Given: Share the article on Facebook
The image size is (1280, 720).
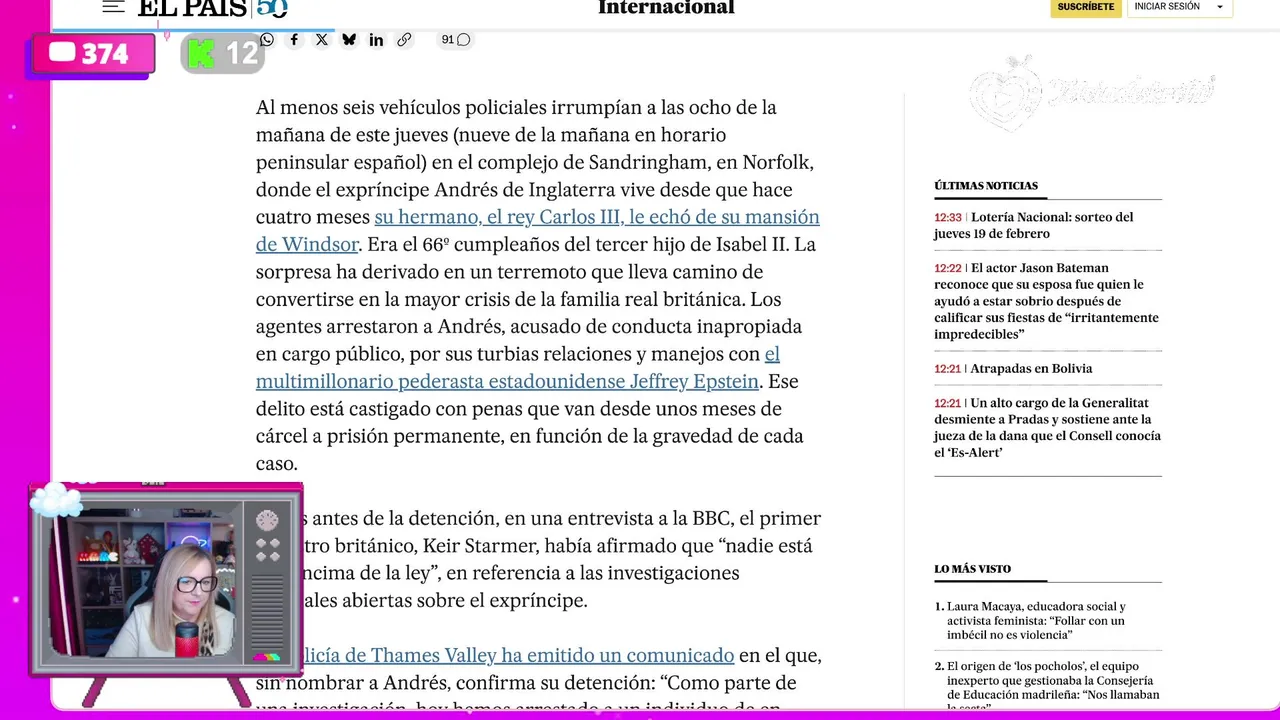Looking at the screenshot, I should tap(294, 40).
